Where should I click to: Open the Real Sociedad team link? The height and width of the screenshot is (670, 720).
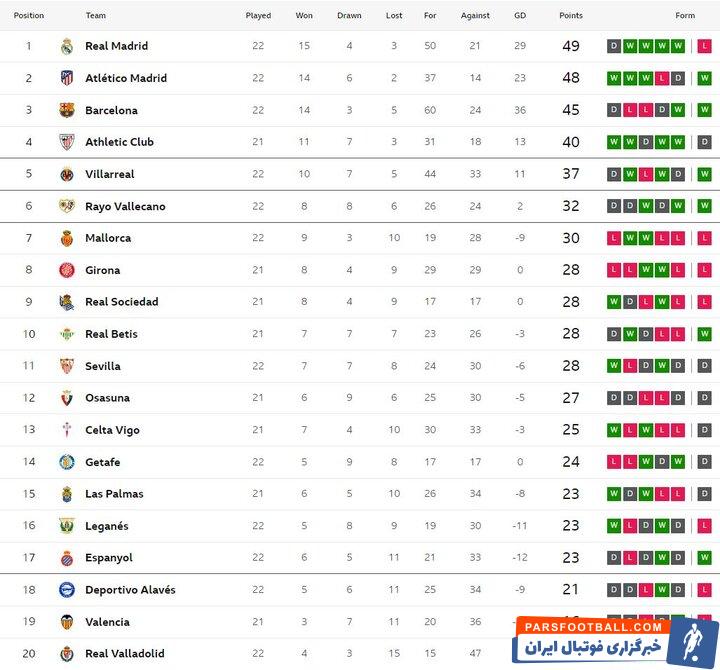tap(121, 302)
